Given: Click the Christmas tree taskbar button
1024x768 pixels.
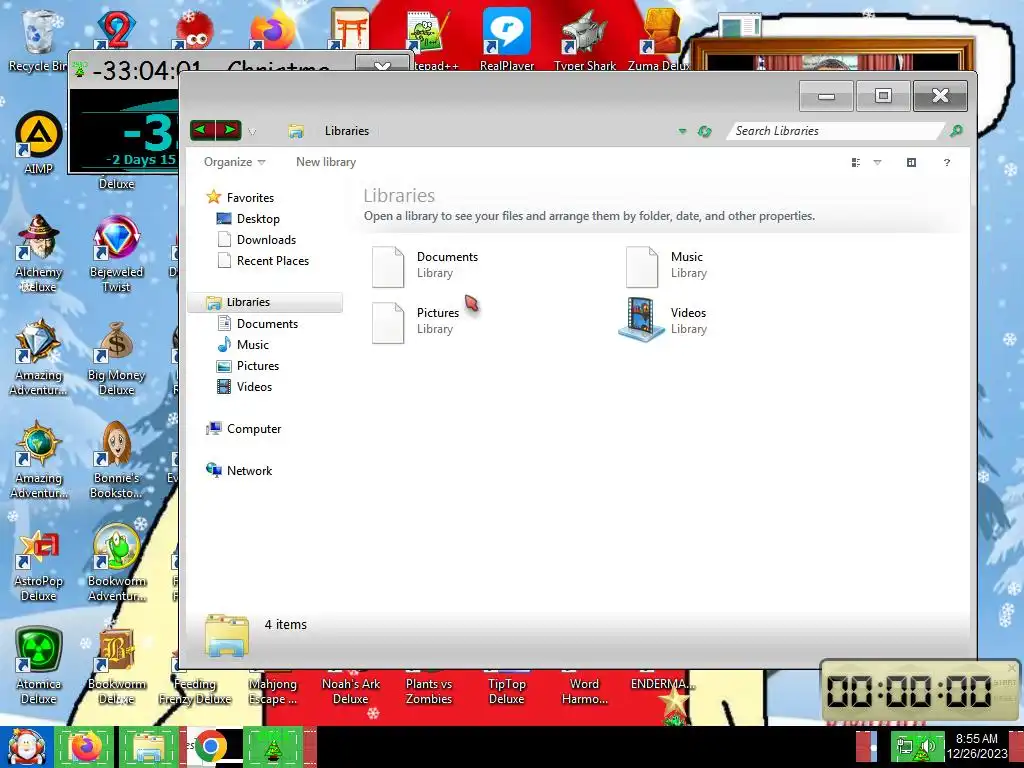Looking at the screenshot, I should click(273, 747).
